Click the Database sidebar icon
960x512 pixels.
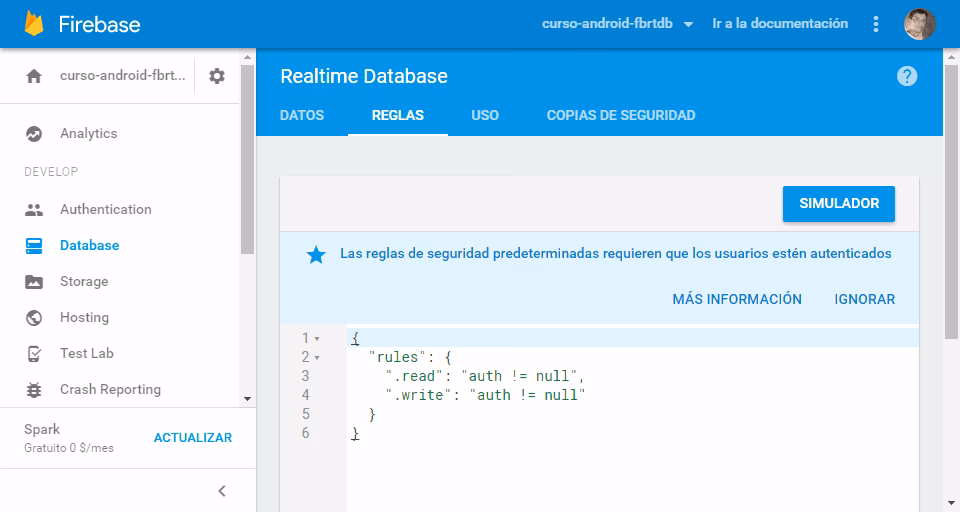click(x=34, y=246)
